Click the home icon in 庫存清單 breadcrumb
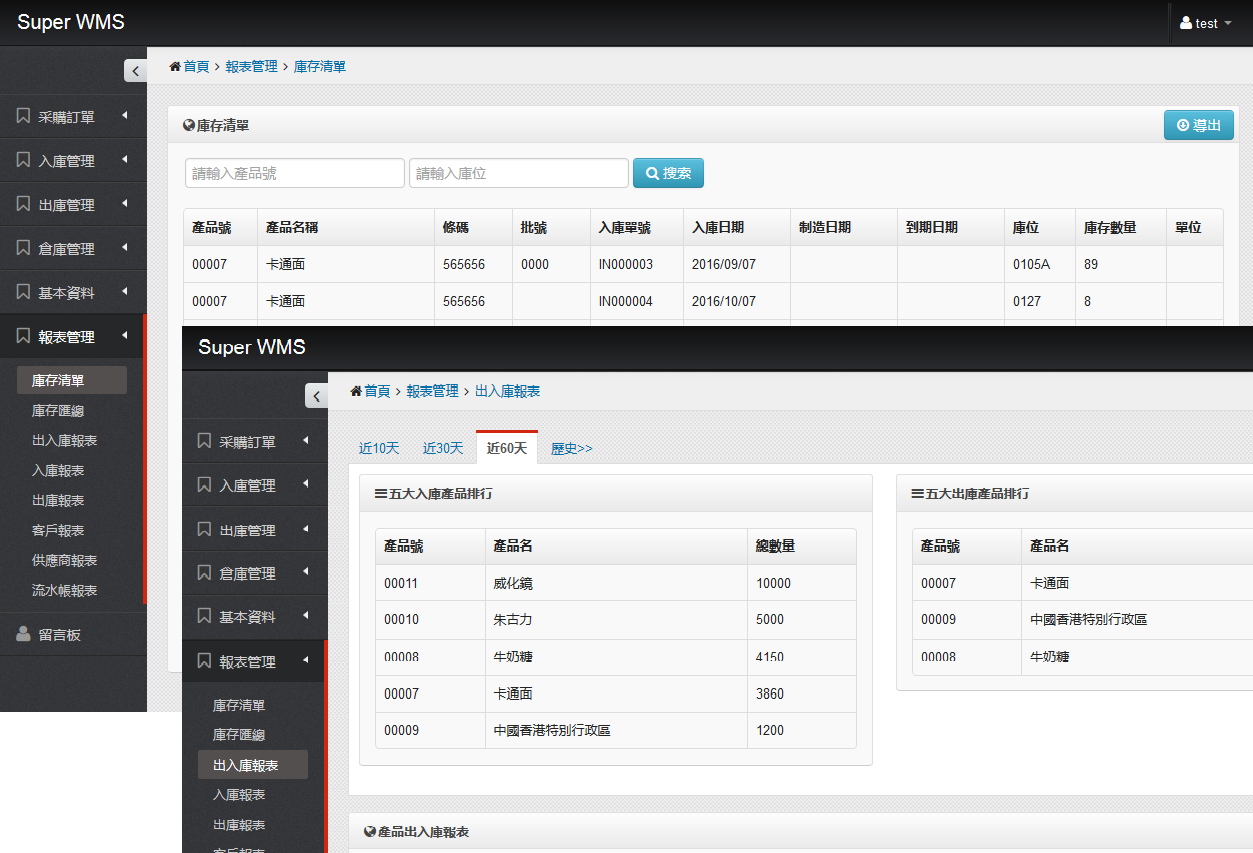 click(175, 67)
